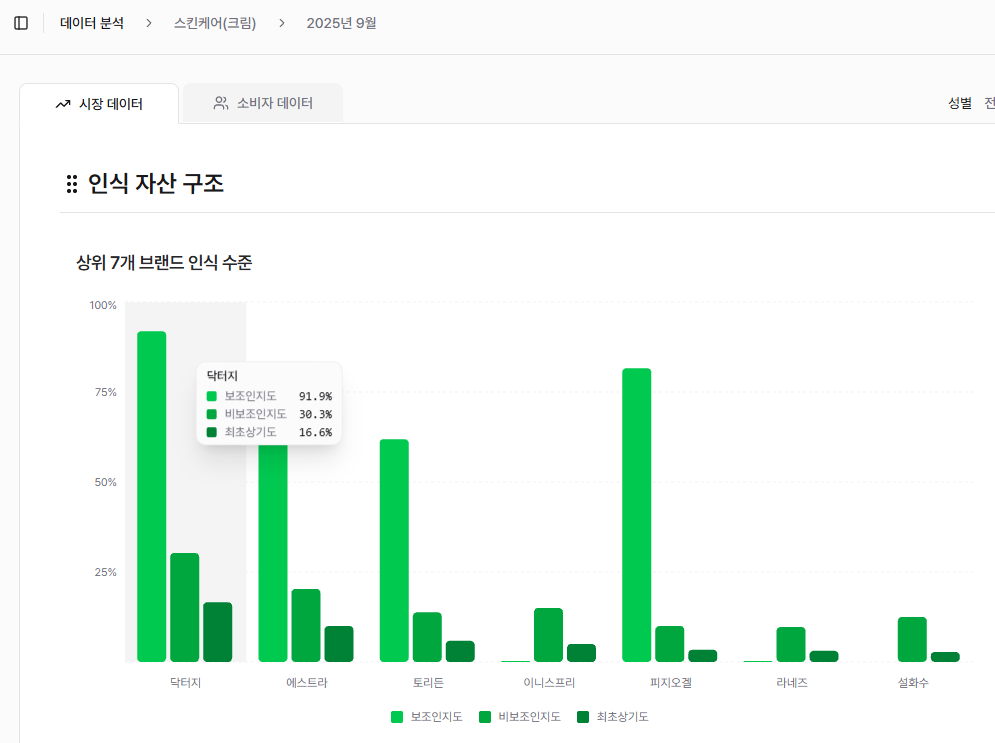Click the 100% y-axis label
The image size is (995, 743).
(x=103, y=305)
